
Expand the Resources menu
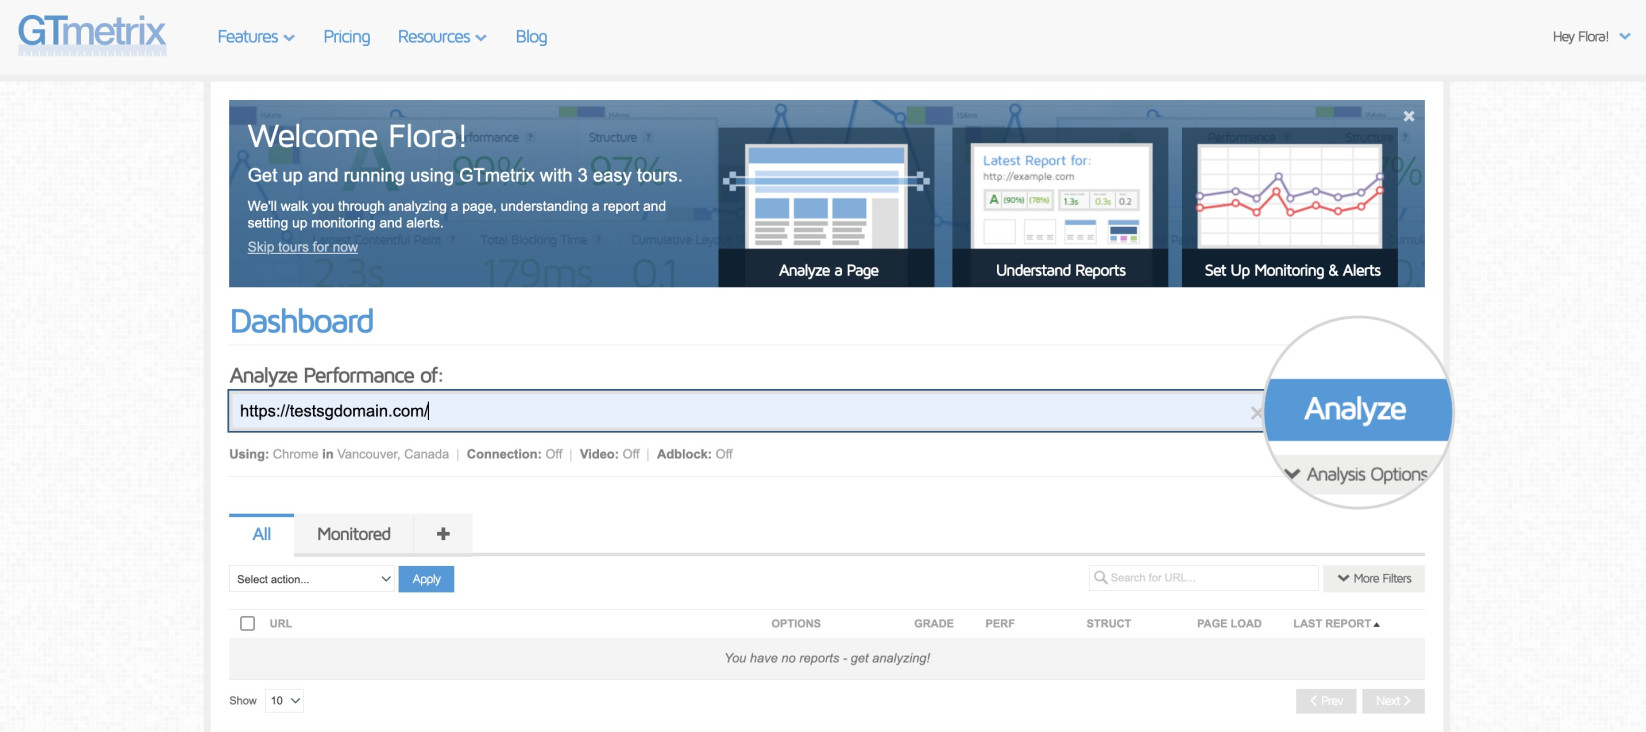pyautogui.click(x=442, y=37)
